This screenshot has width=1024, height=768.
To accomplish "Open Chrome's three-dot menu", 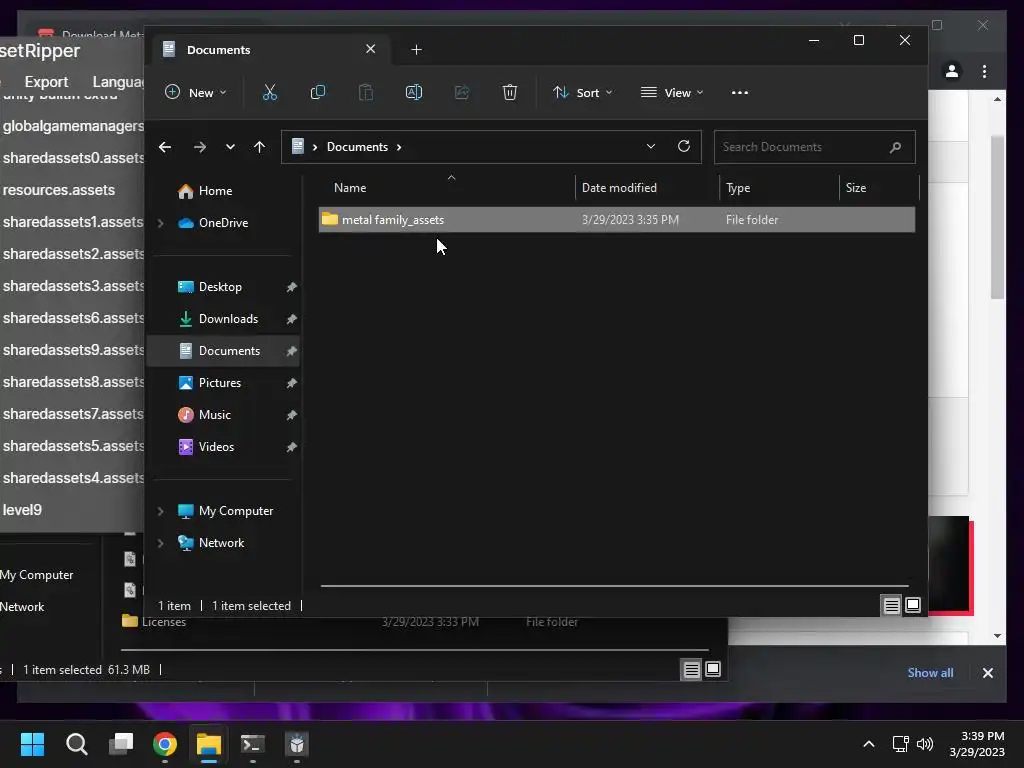I will coord(984,71).
